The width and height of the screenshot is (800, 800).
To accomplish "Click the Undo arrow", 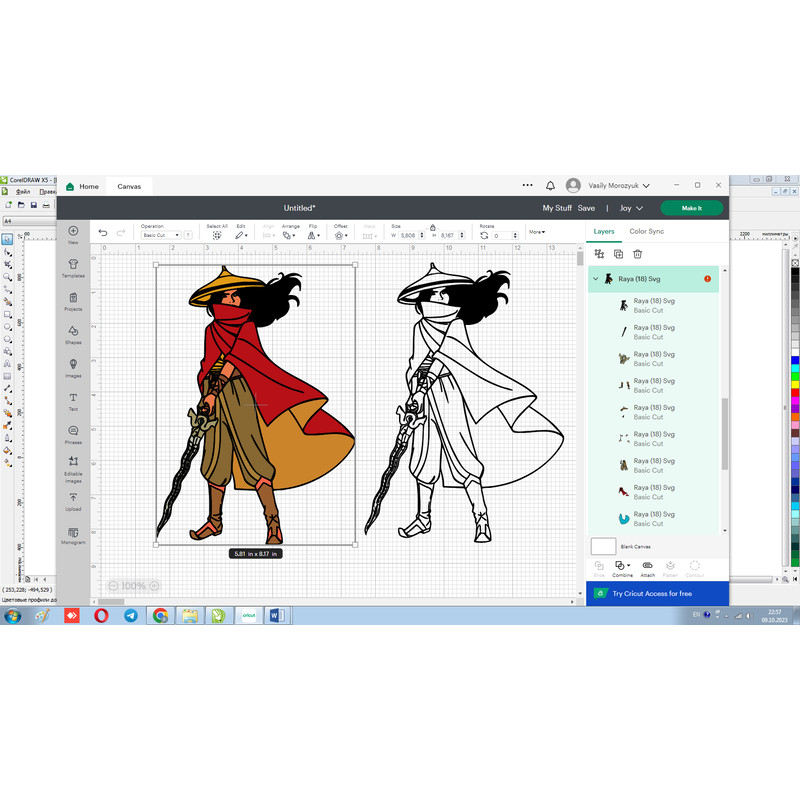I will coord(103,233).
